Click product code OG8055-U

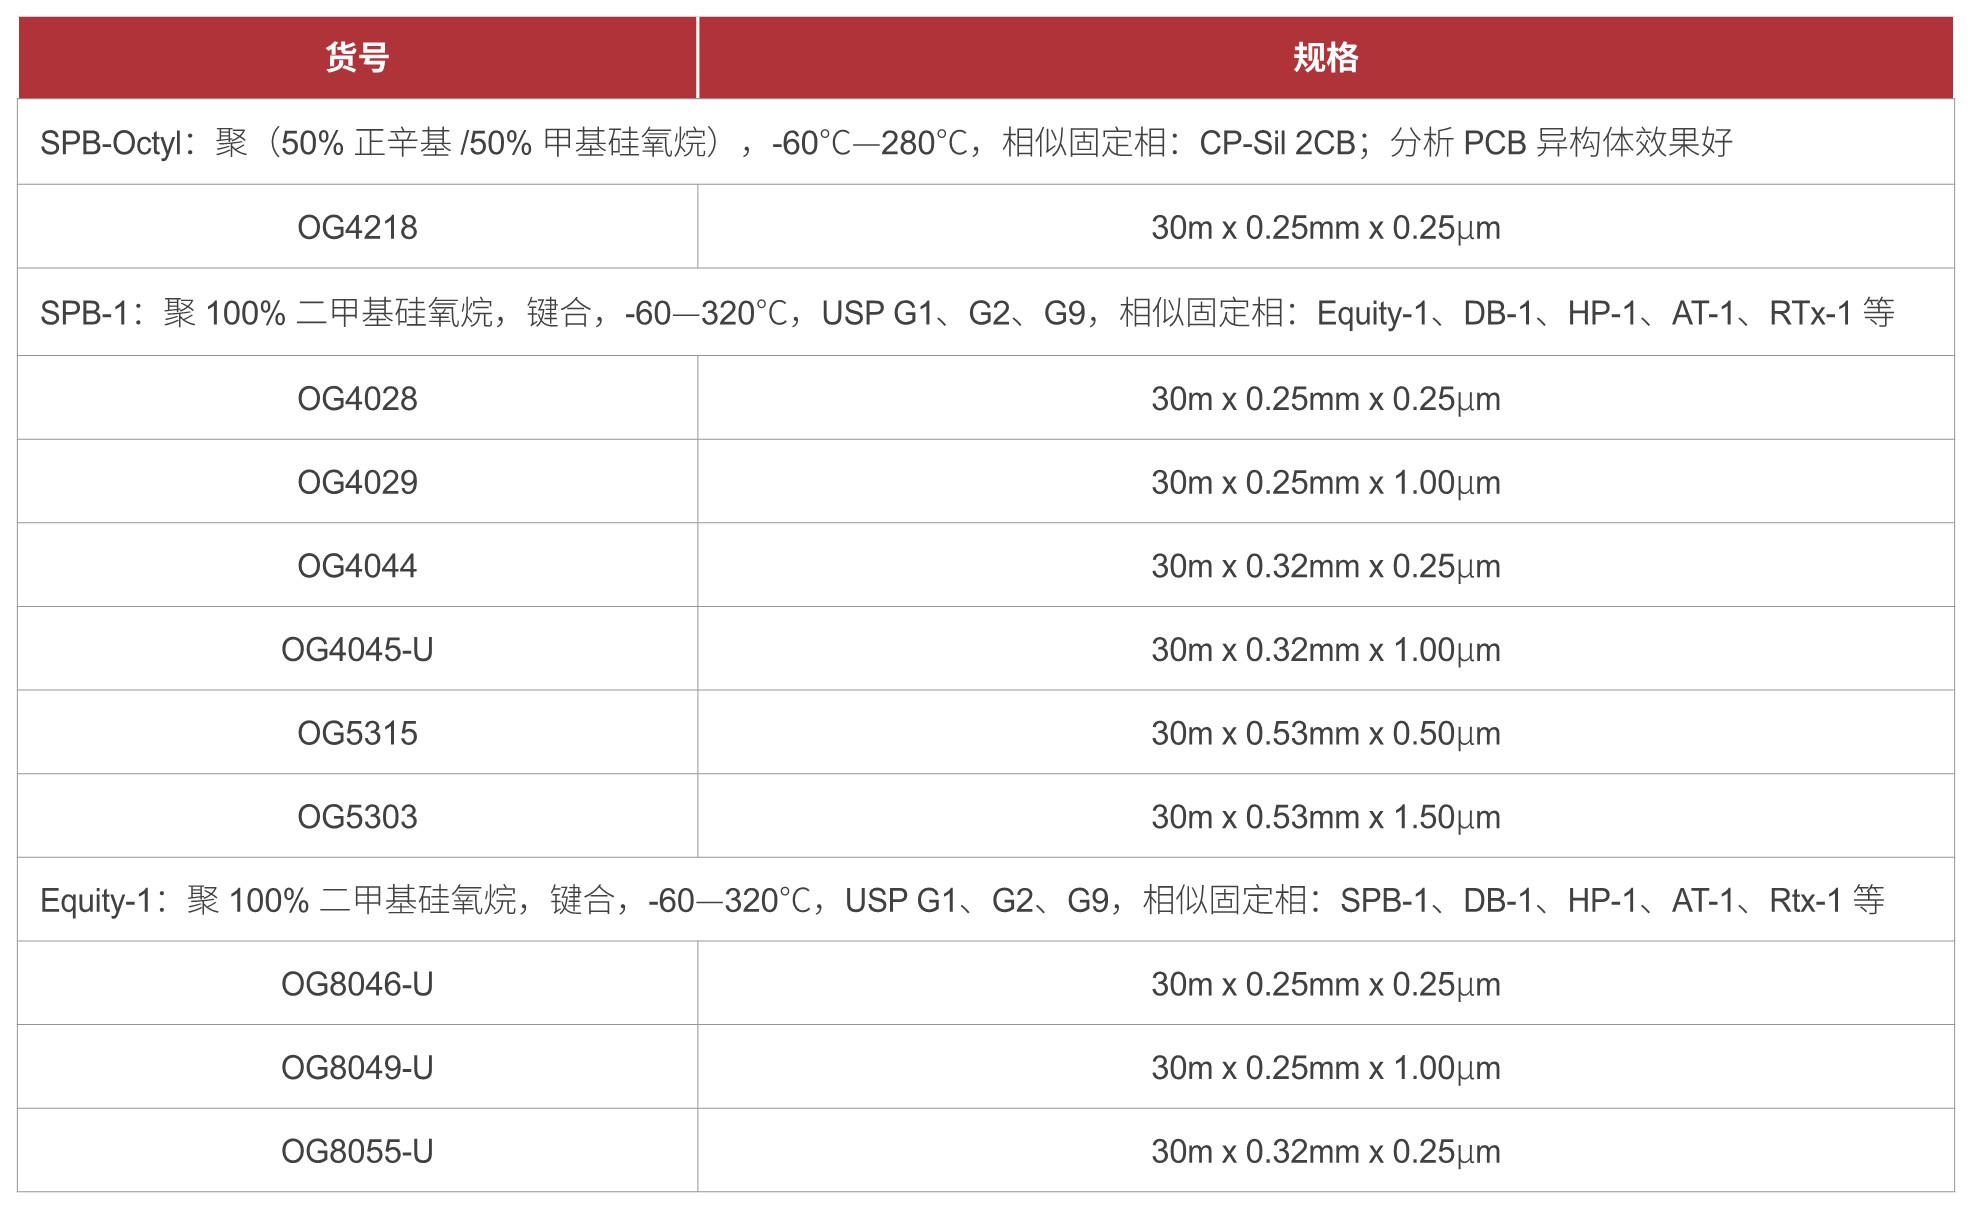[x=357, y=1151]
